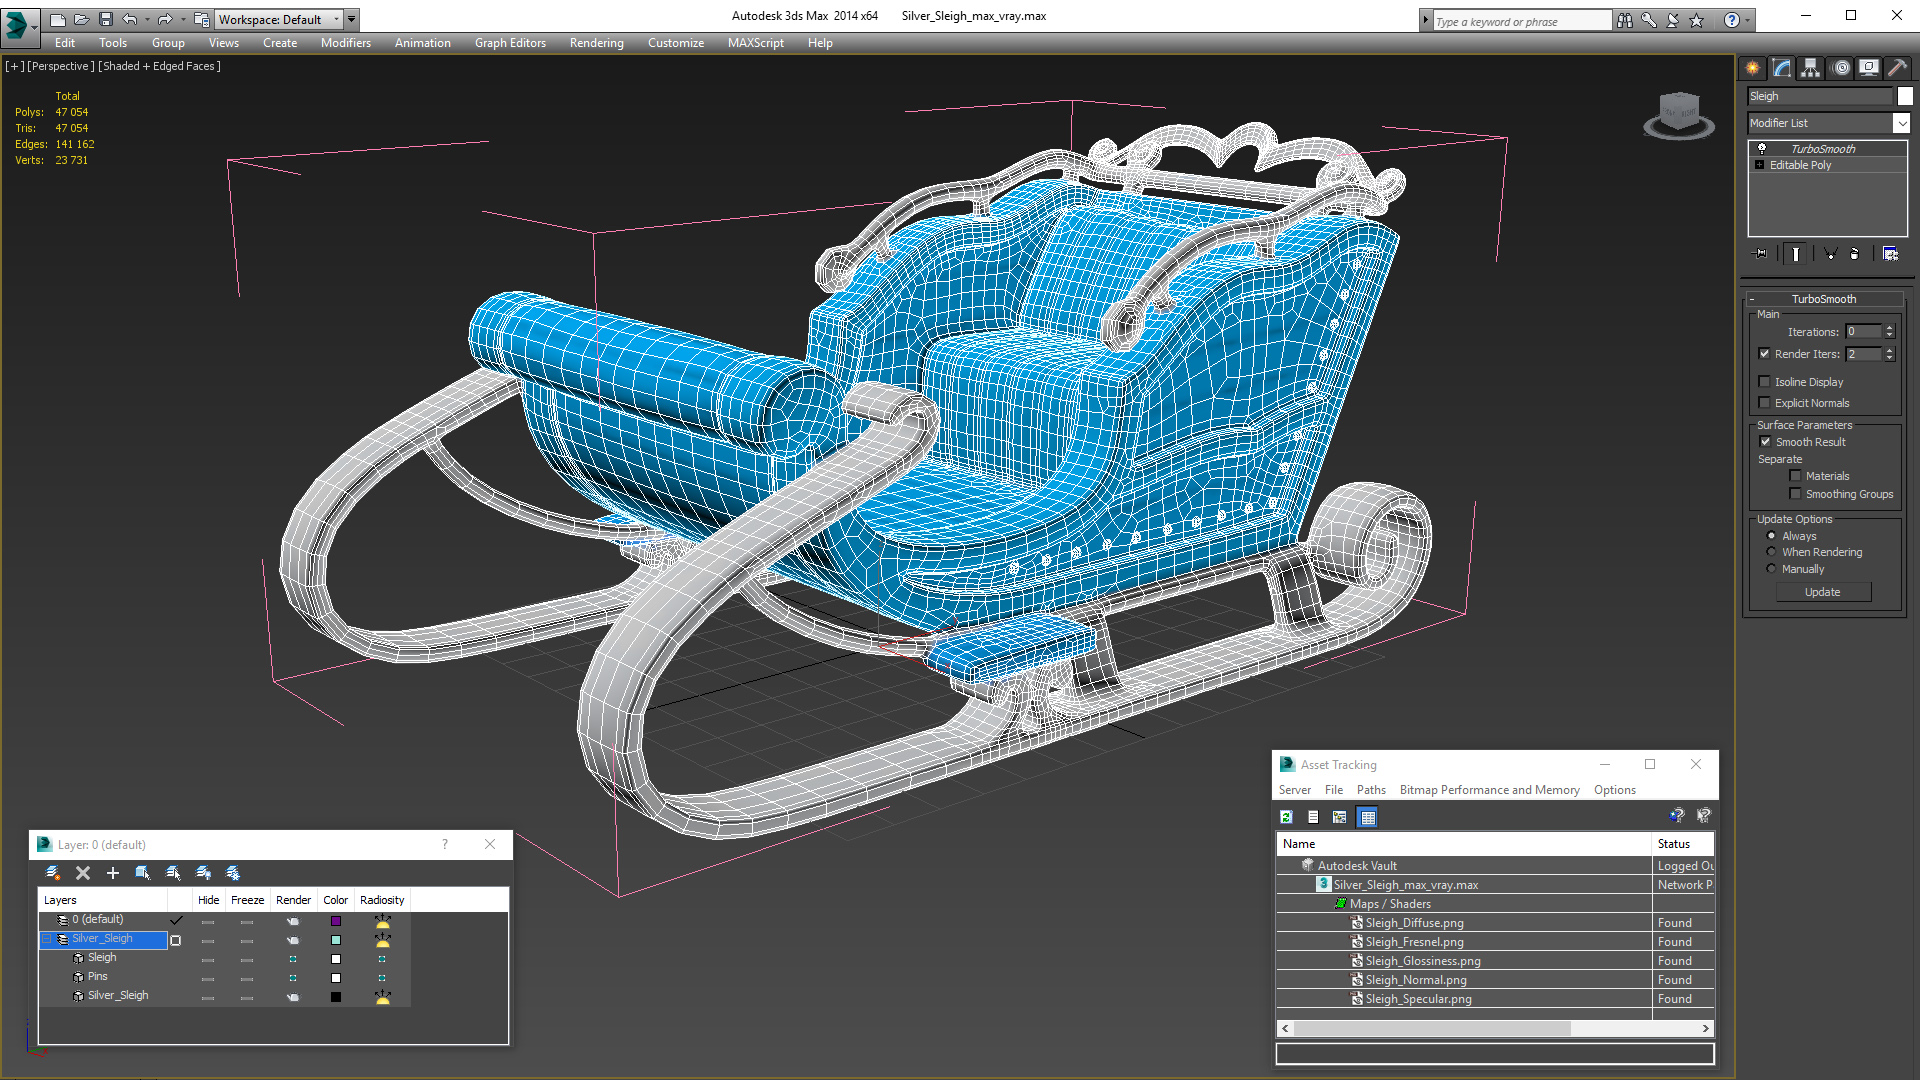Screen dimensions: 1920x1080
Task: Toggle Smooth Result checkbox
Action: (1766, 442)
